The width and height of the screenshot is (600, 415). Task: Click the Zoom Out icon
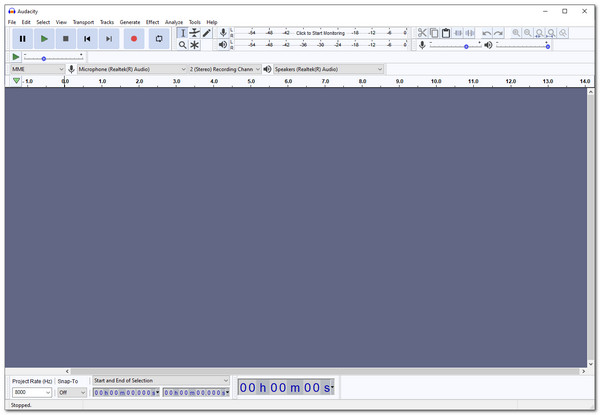tap(528, 33)
